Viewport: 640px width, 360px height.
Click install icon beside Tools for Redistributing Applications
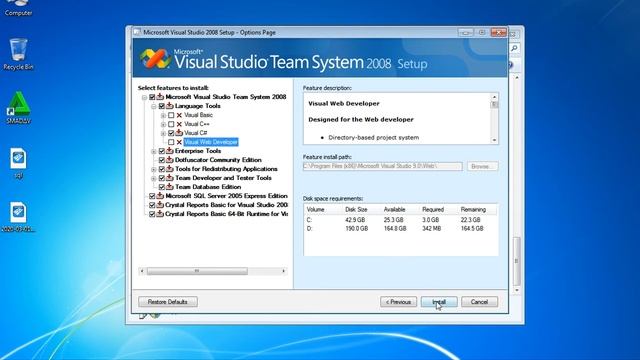[x=170, y=169]
